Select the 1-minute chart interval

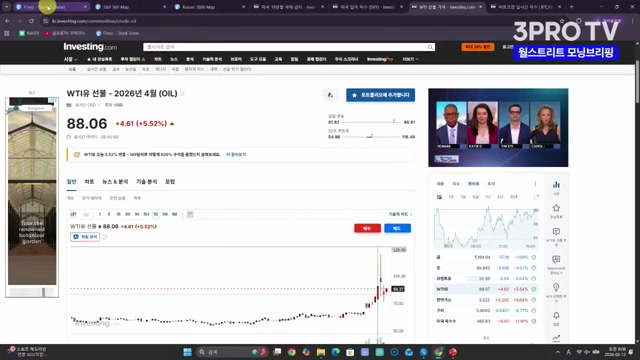tap(100, 214)
